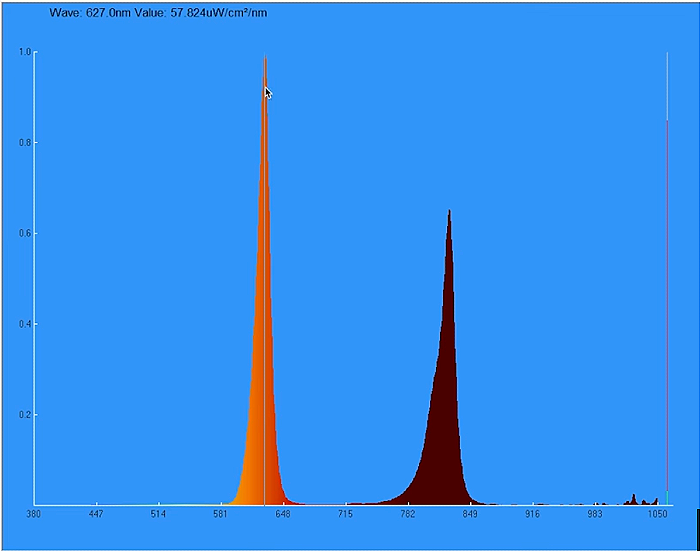Click the 380 x-axis label
Screen dimensions: 700x551
click(33, 514)
